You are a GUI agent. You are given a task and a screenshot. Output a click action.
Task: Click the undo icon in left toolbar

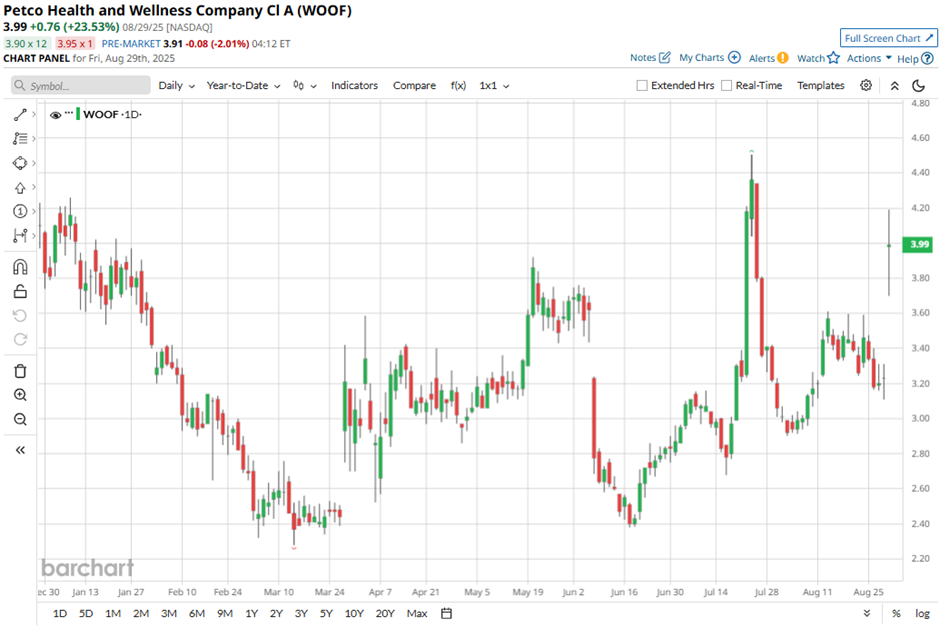pyautogui.click(x=20, y=316)
